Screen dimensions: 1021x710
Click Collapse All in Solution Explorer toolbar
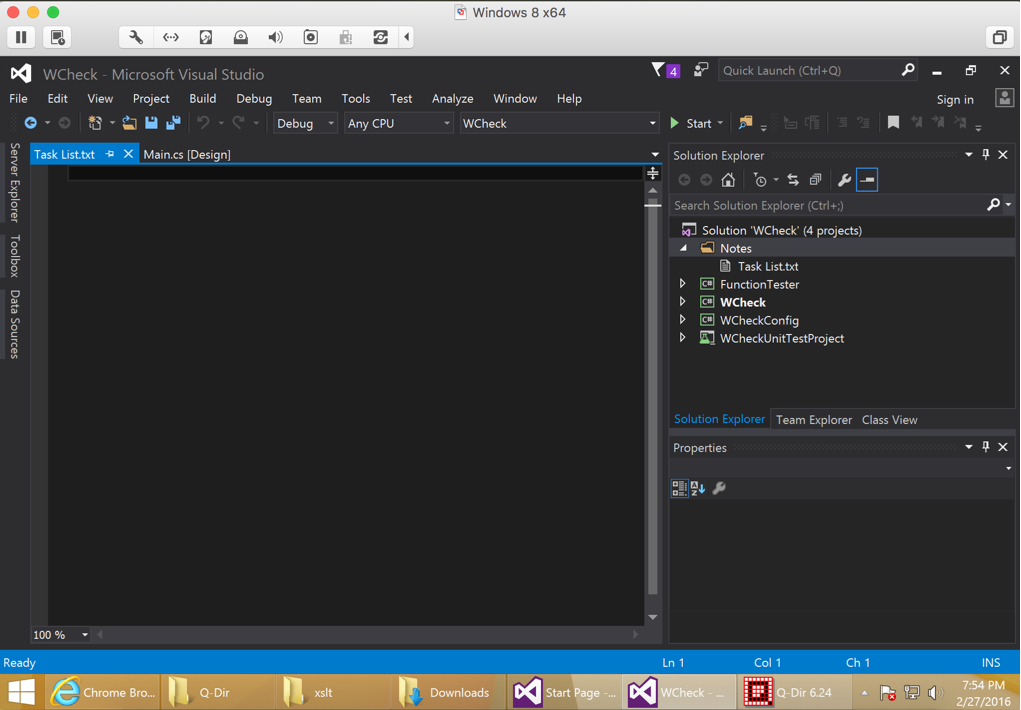tap(815, 180)
